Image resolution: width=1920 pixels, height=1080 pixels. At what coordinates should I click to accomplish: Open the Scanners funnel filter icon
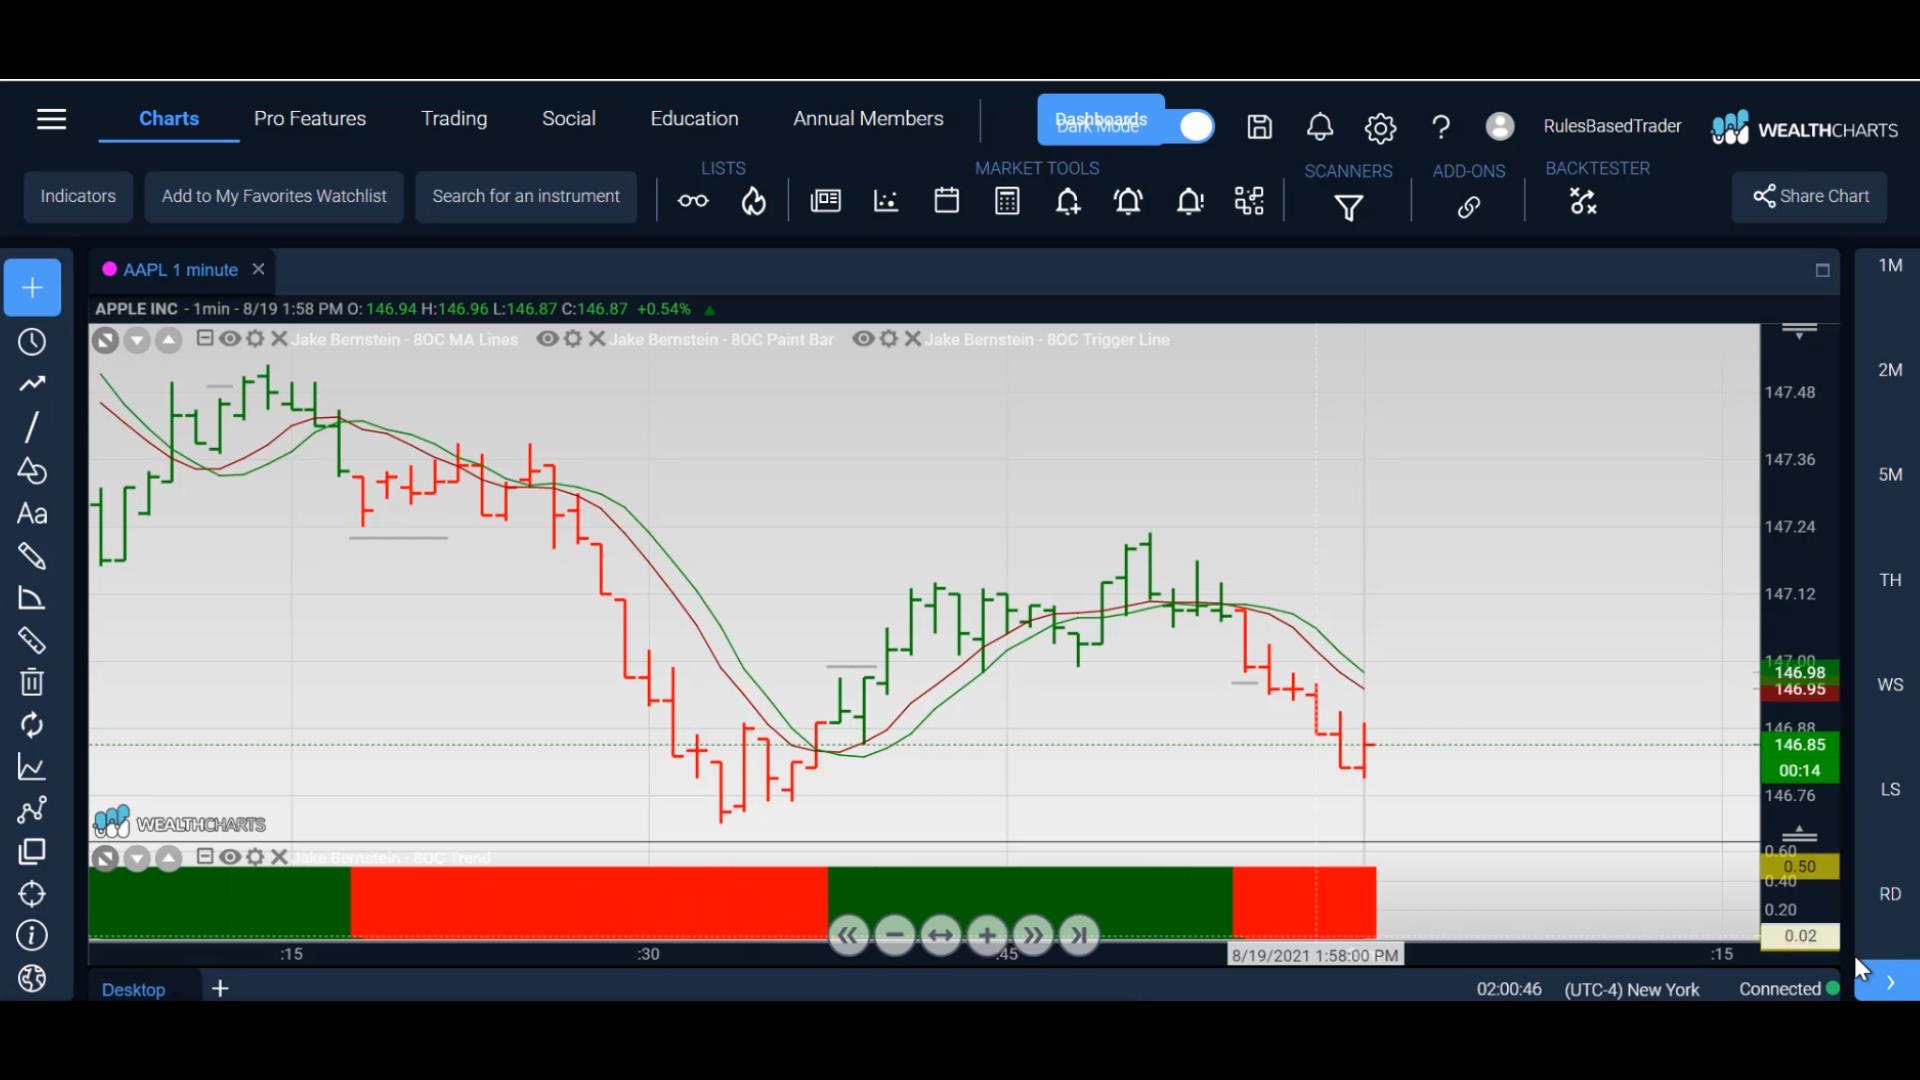click(1349, 208)
